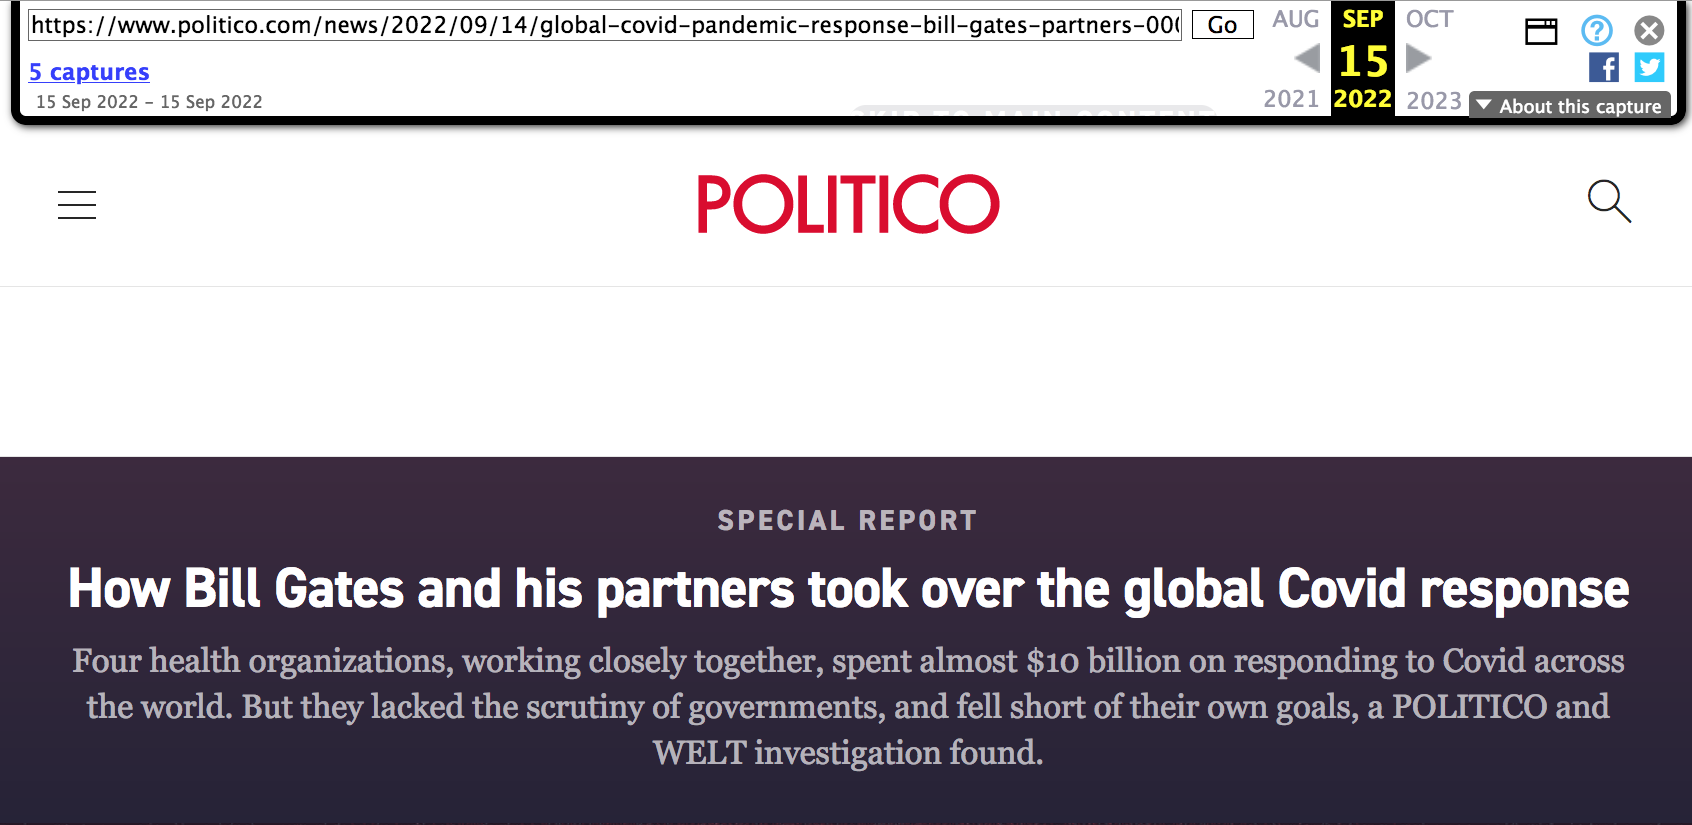The height and width of the screenshot is (825, 1692).
Task: Open the 5 captures link
Action: pyautogui.click(x=89, y=72)
